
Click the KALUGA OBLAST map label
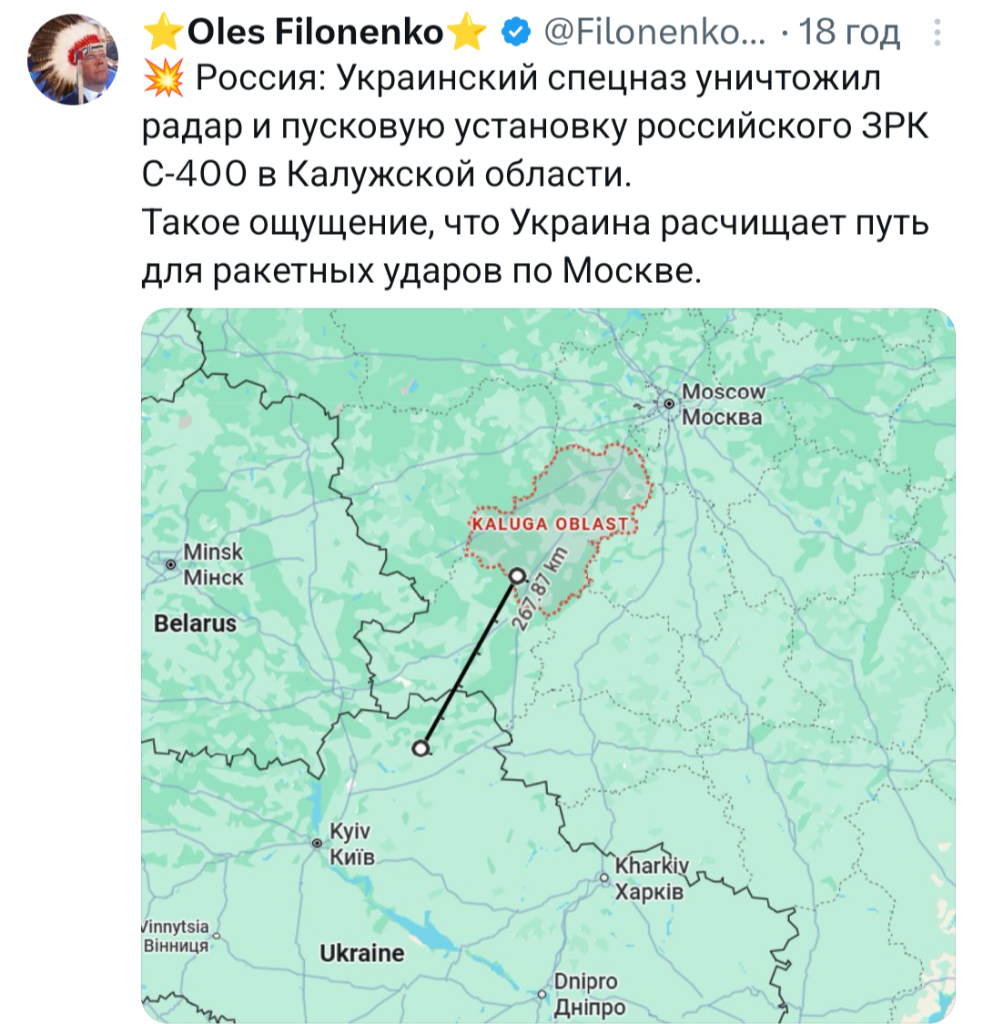[549, 524]
